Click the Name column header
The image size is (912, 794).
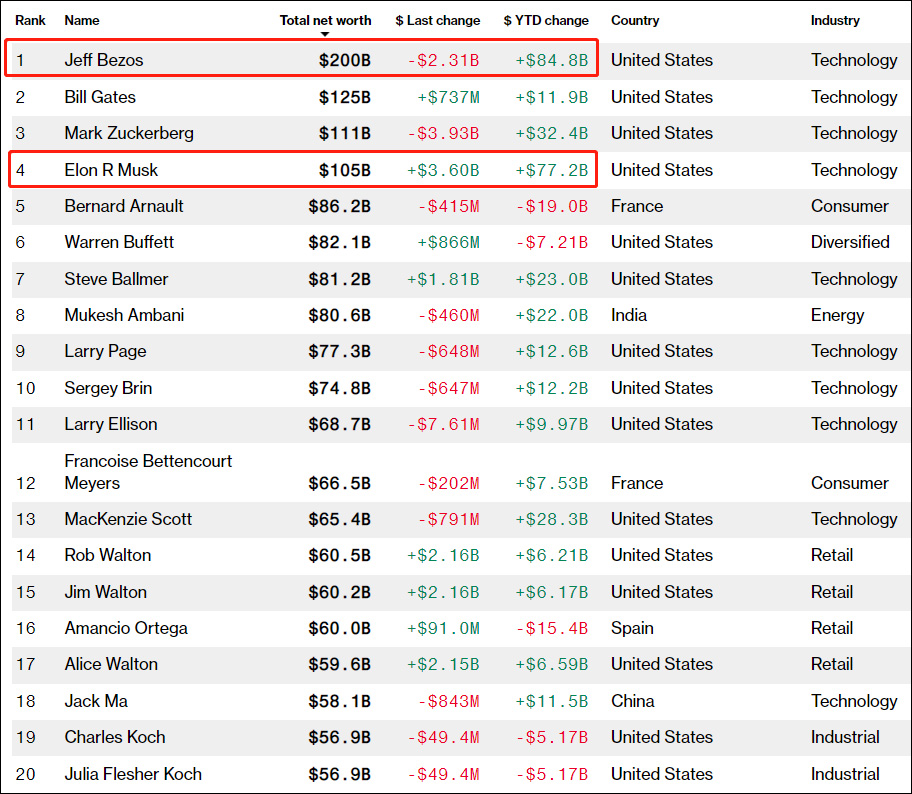pyautogui.click(x=82, y=20)
